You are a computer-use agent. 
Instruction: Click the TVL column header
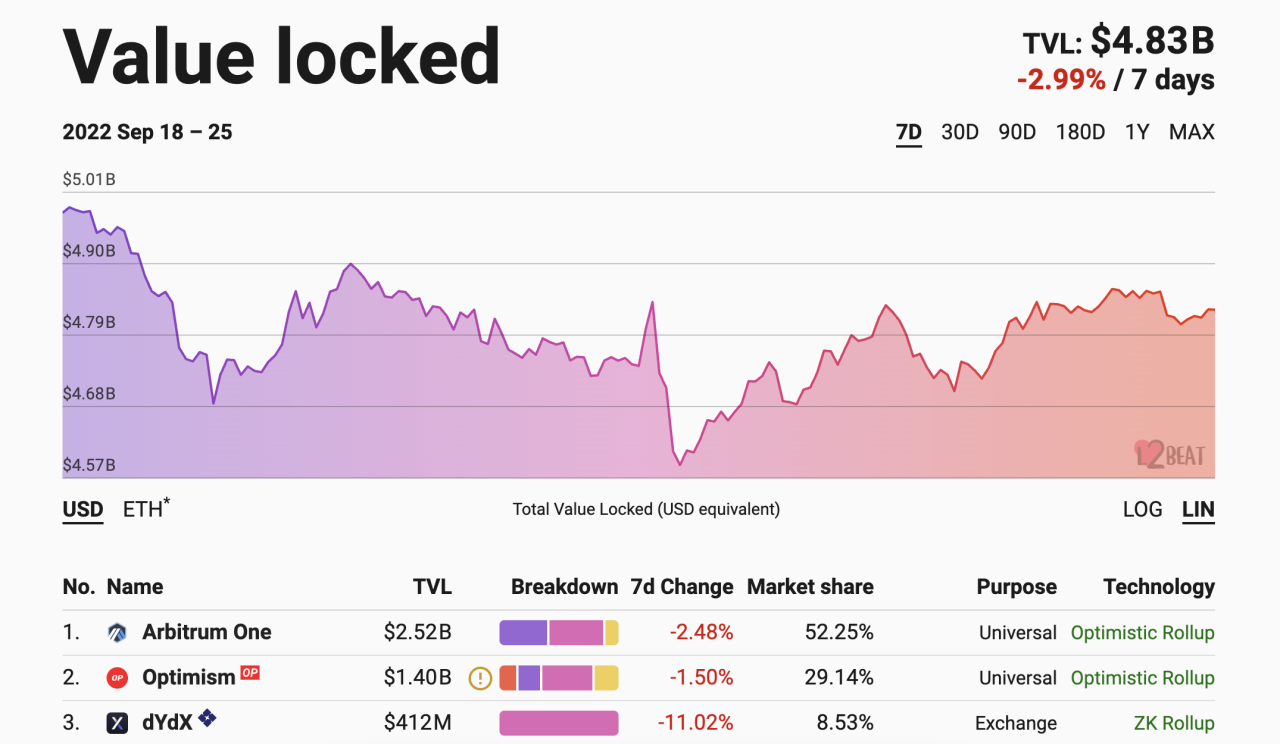(432, 587)
